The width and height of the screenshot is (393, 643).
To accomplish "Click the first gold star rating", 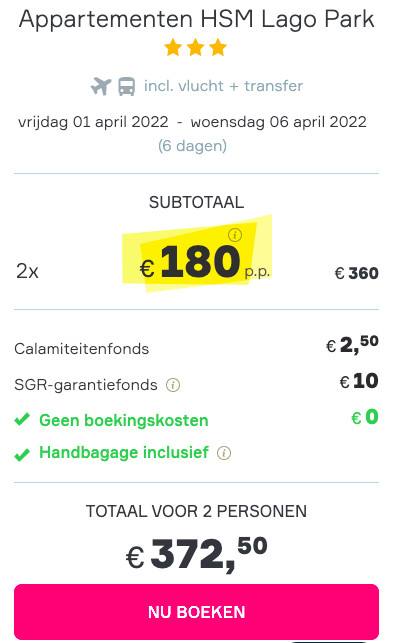I will pyautogui.click(x=173, y=48).
